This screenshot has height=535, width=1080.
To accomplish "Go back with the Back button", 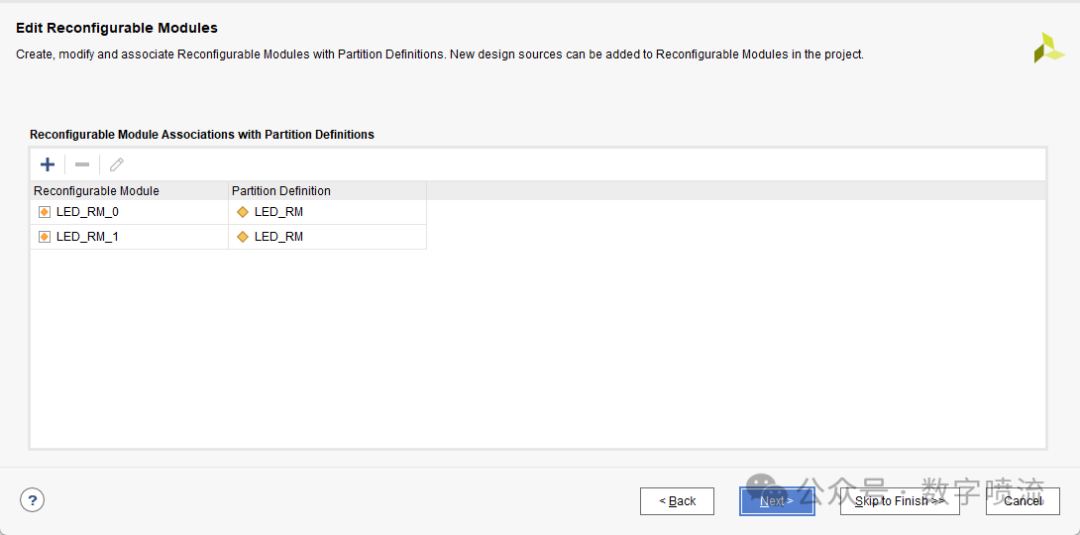I will tap(677, 501).
